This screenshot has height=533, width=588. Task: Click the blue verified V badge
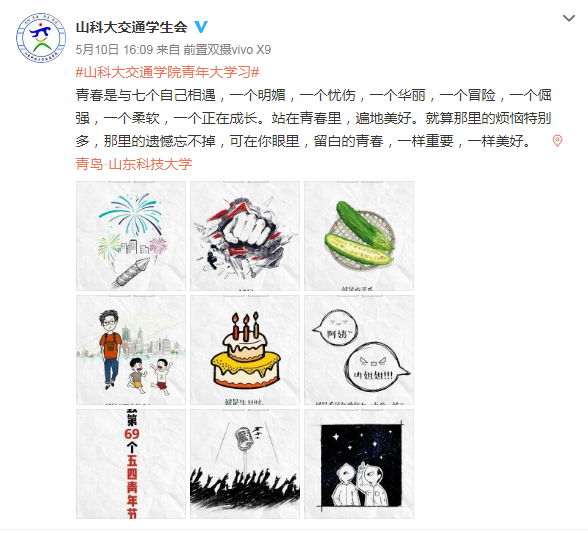pos(201,27)
